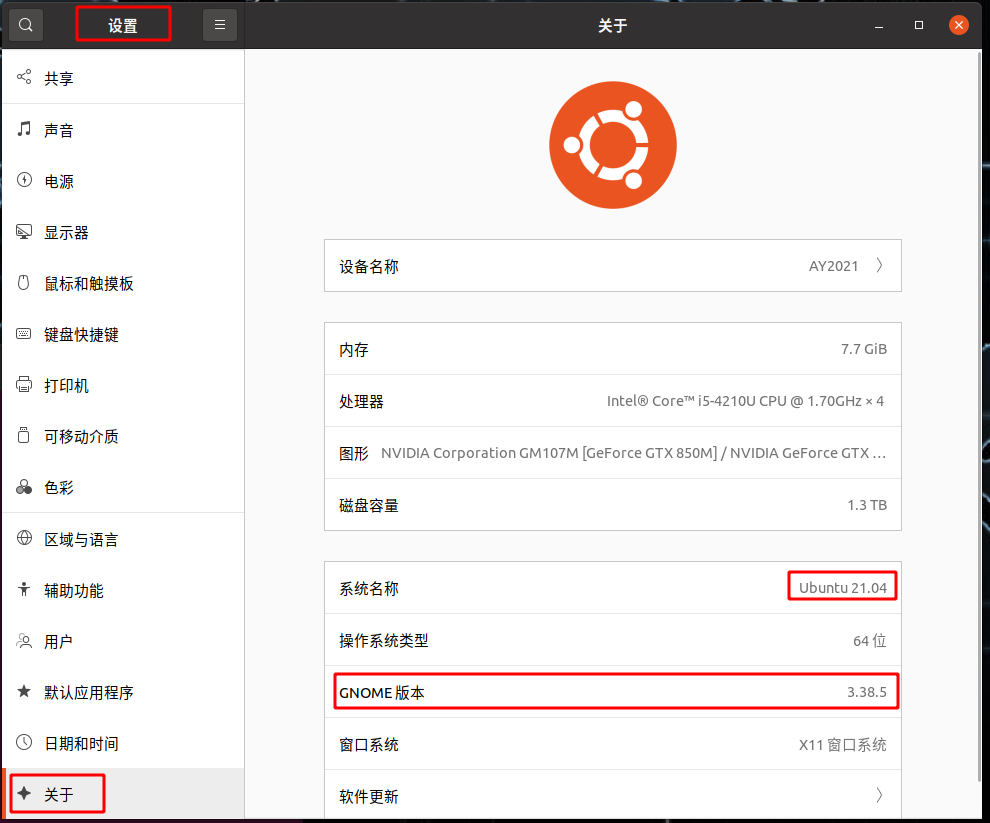The height and width of the screenshot is (823, 990).
Task: Click the 系统名称 row label
Action: tap(369, 589)
